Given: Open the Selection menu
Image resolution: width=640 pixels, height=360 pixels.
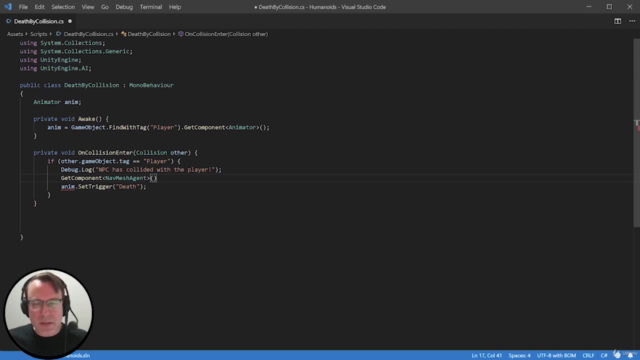Looking at the screenshot, I should pos(63,7).
